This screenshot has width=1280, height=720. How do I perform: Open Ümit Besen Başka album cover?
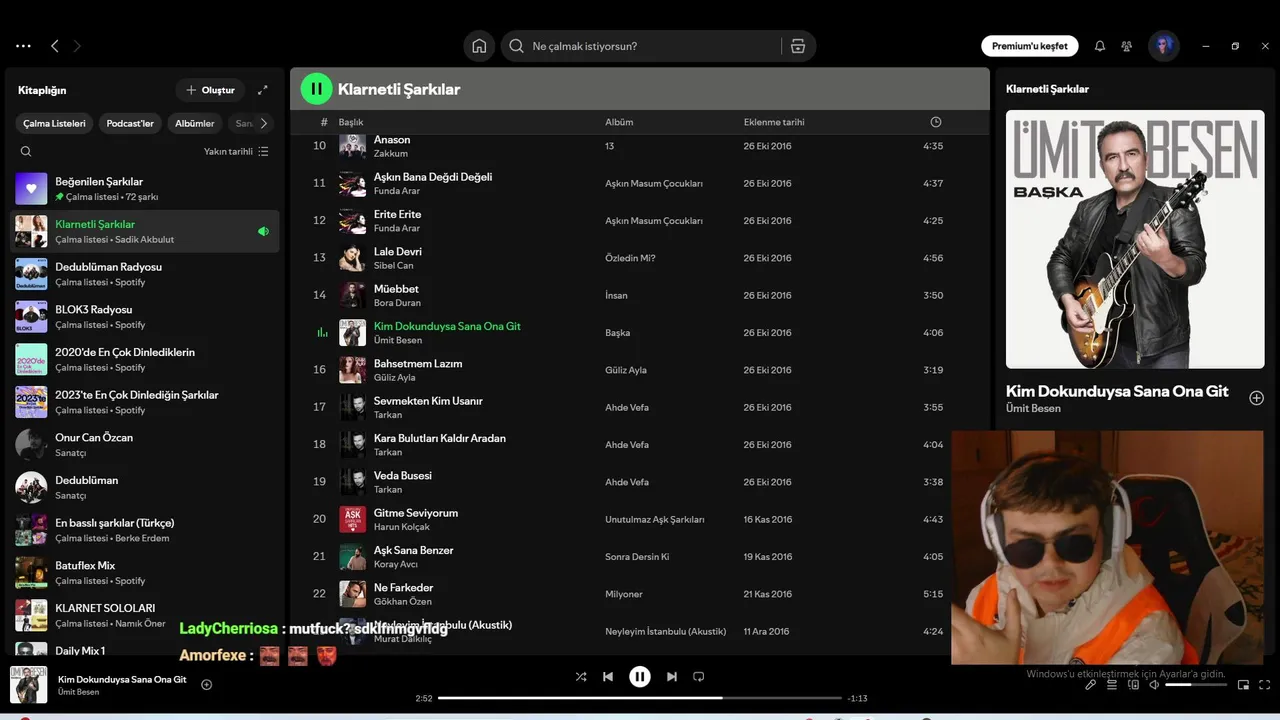[1135, 239]
